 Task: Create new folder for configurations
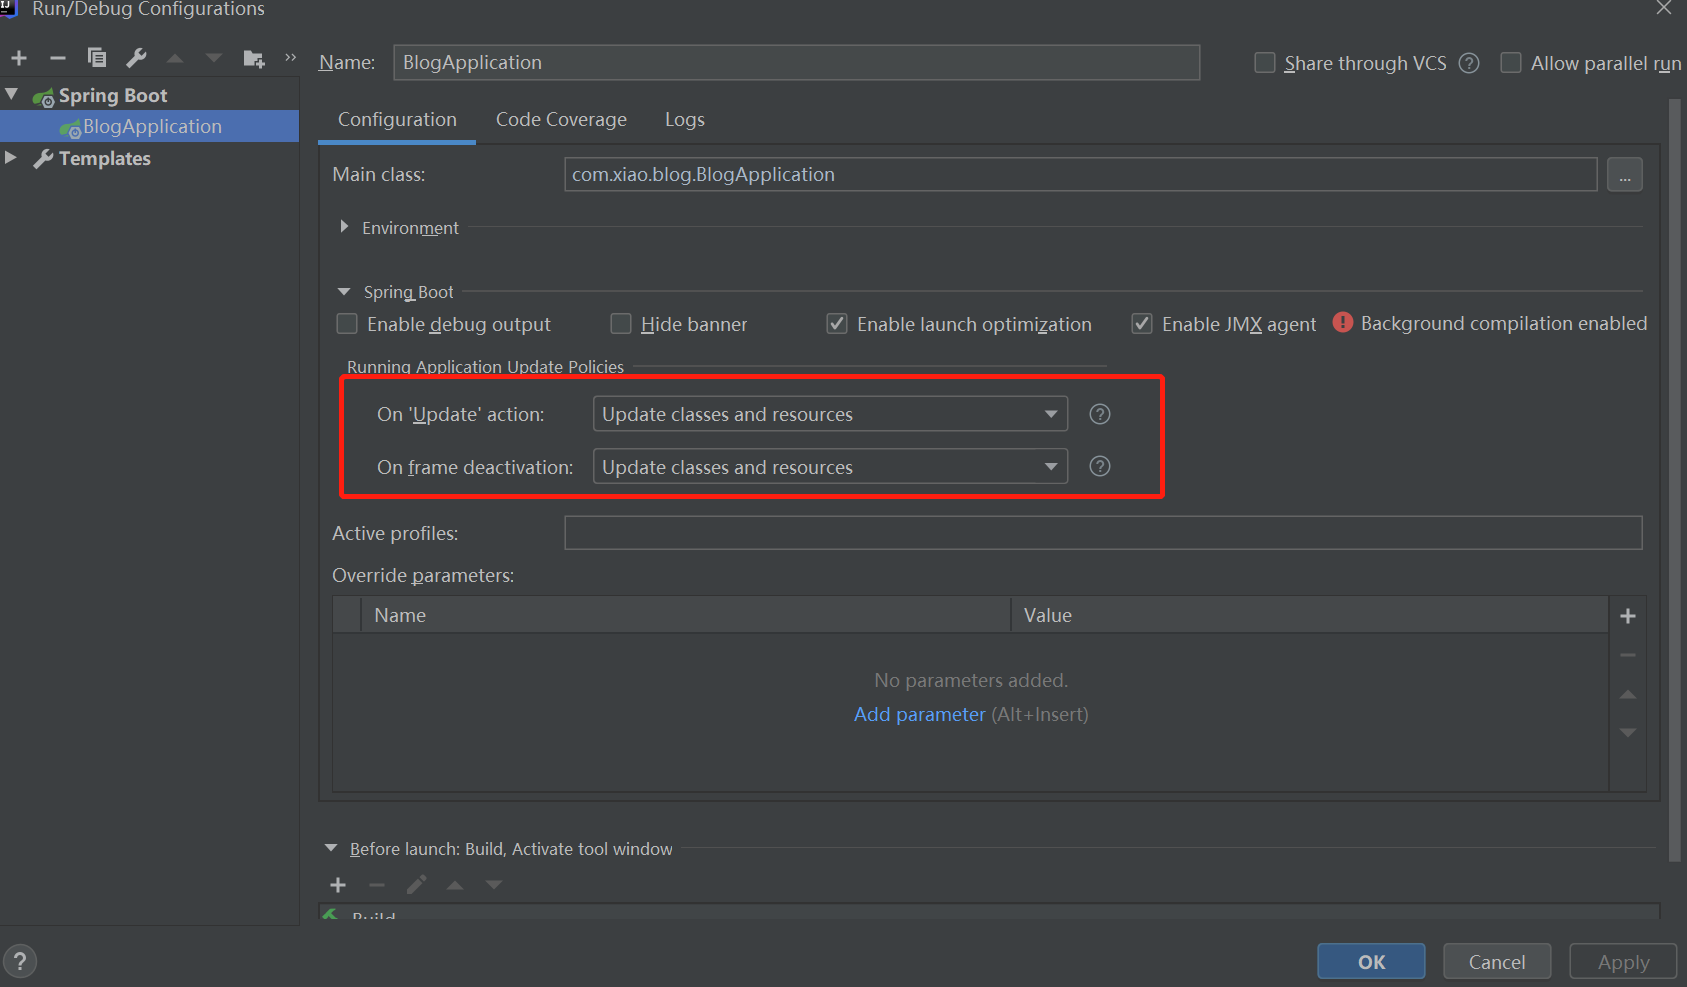pos(254,59)
